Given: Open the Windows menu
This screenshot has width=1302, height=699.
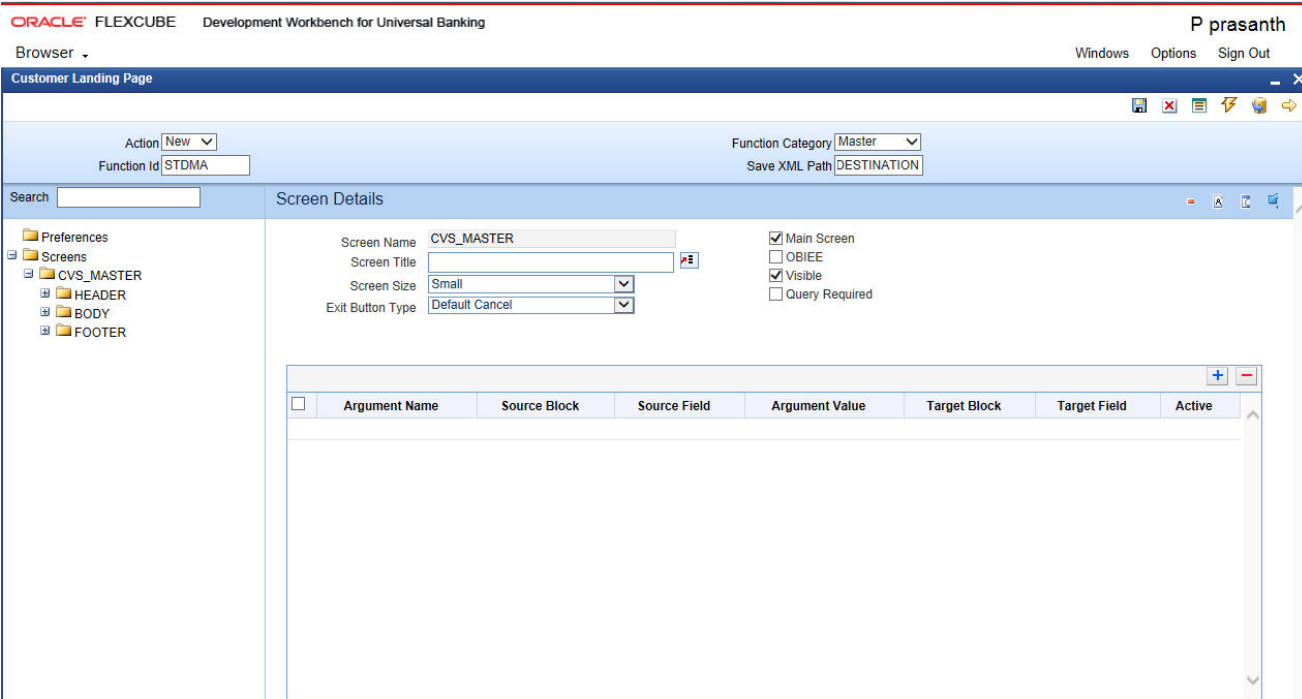Looking at the screenshot, I should [1102, 53].
